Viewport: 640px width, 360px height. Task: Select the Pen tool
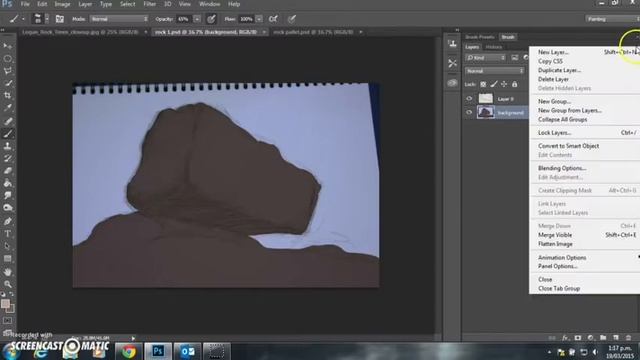[7, 221]
